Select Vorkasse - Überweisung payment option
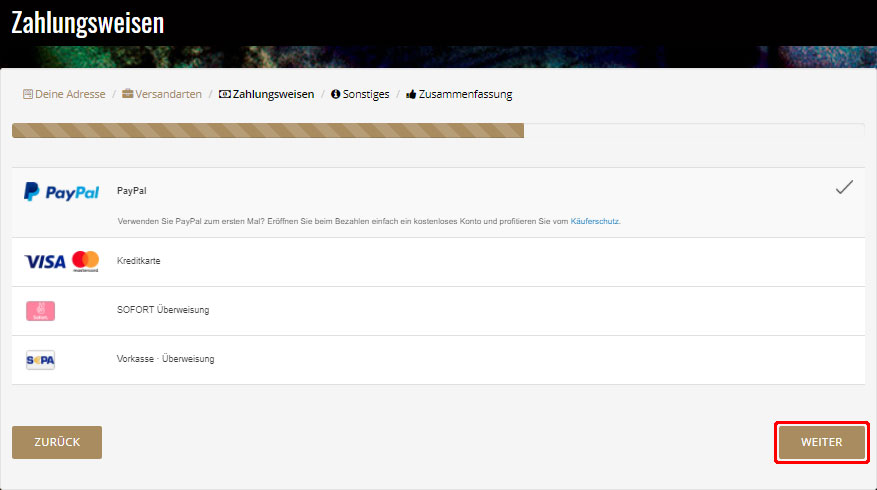The height and width of the screenshot is (490, 877). (x=165, y=359)
